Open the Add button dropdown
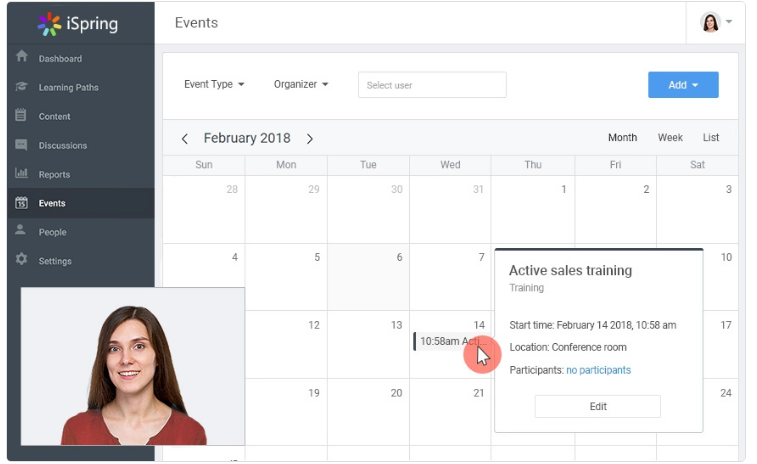The width and height of the screenshot is (757, 464). click(683, 85)
